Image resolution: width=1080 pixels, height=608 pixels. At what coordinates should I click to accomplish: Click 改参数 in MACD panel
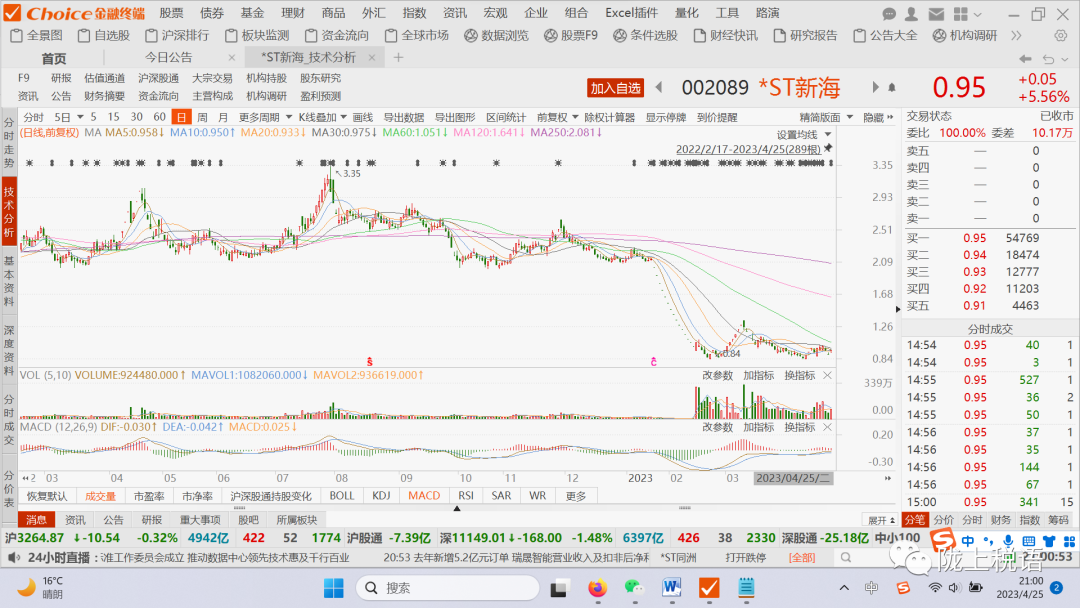click(x=718, y=427)
